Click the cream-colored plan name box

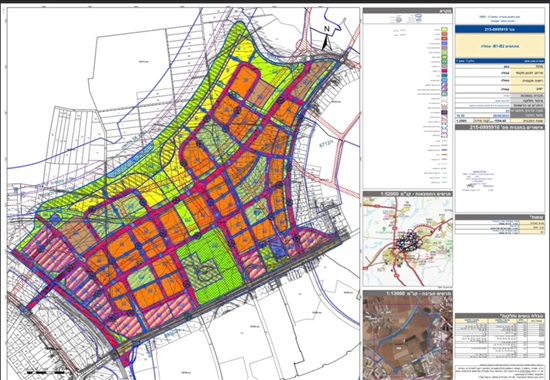pyautogui.click(x=500, y=46)
